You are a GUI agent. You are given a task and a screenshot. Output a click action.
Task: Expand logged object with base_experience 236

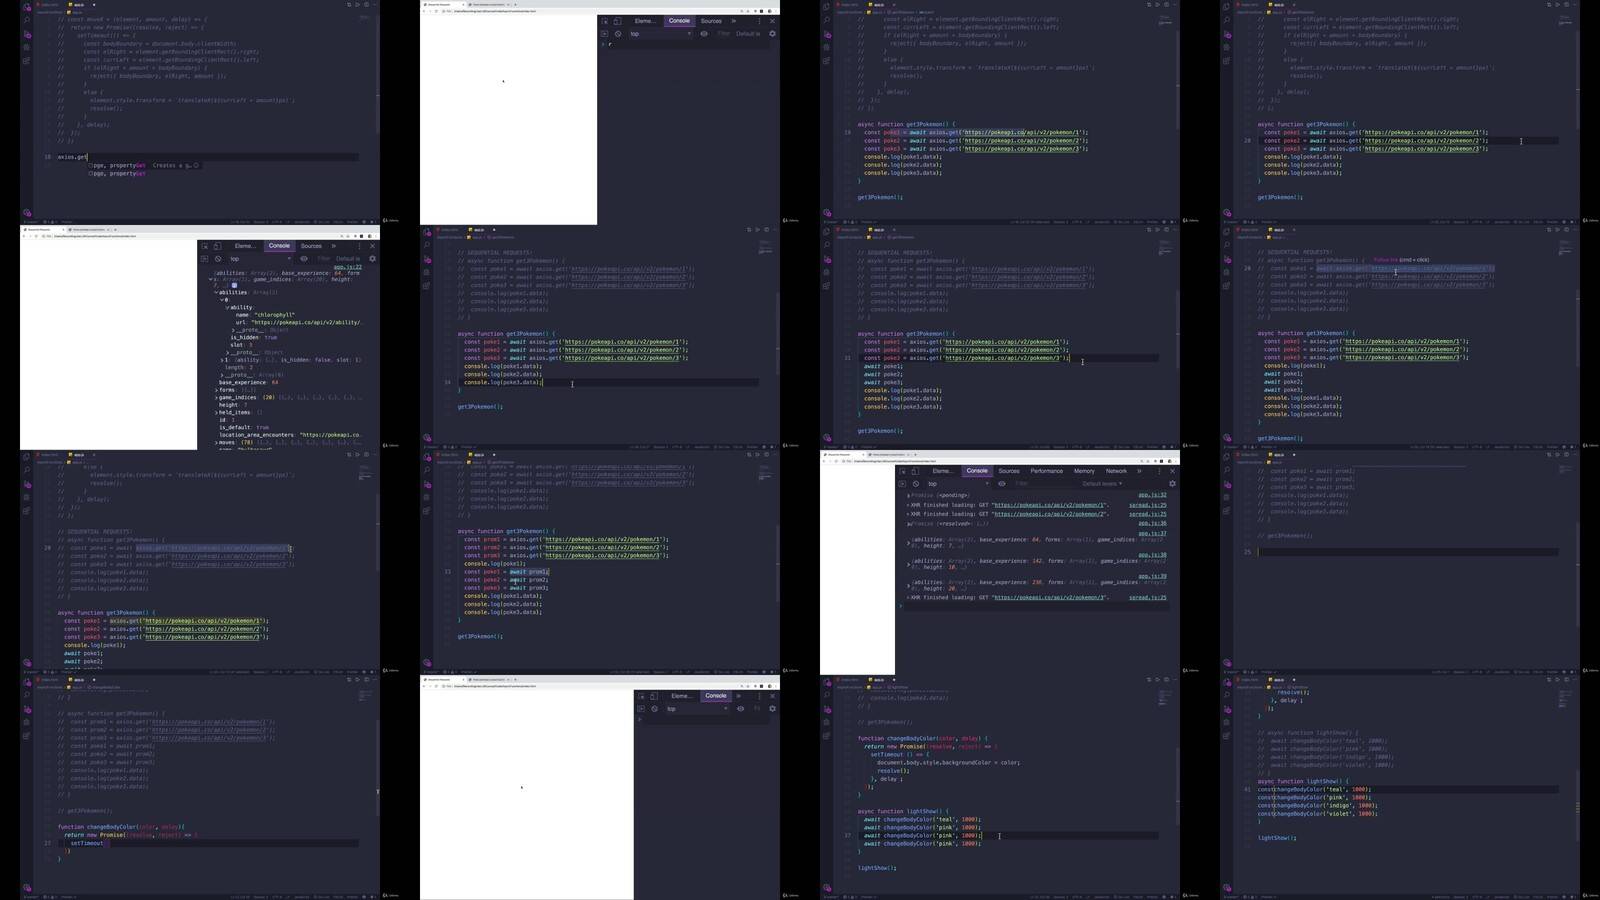[908, 585]
